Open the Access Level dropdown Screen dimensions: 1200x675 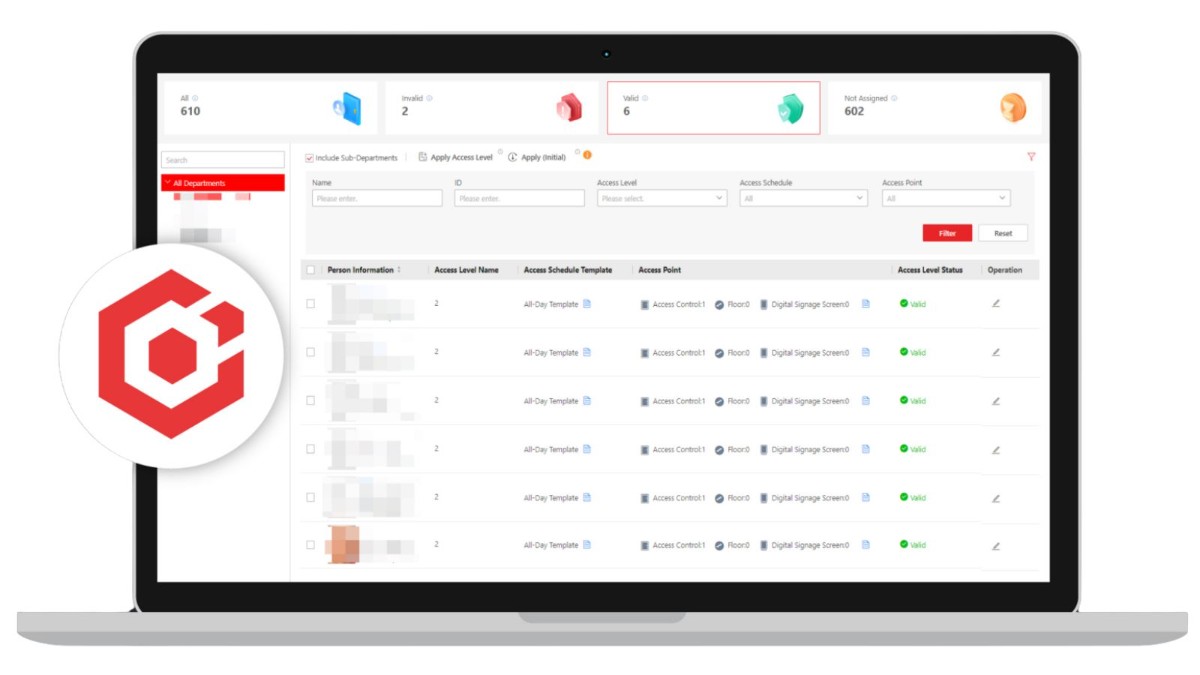click(x=662, y=198)
